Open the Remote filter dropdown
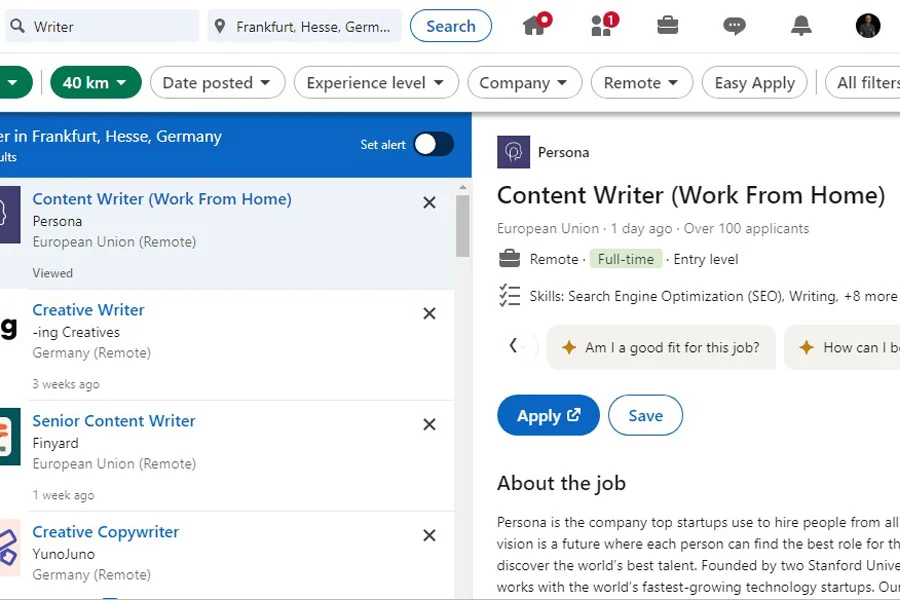This screenshot has height=600, width=900. pyautogui.click(x=642, y=83)
